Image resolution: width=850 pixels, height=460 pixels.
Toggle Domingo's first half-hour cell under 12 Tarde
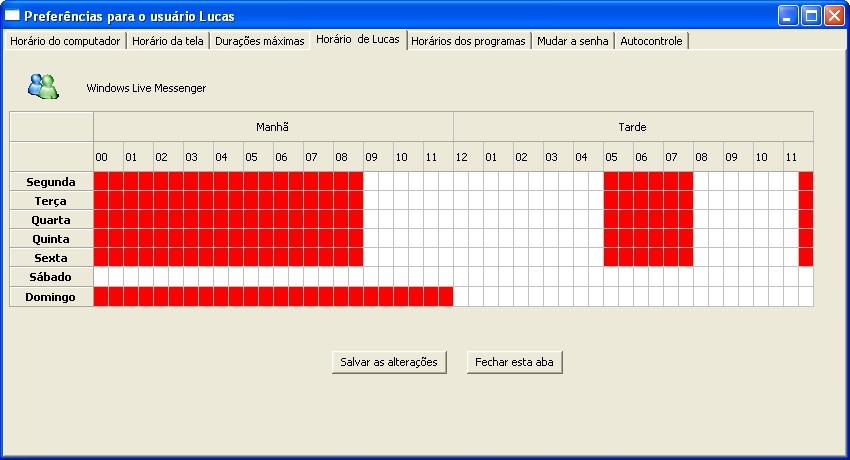[461, 297]
